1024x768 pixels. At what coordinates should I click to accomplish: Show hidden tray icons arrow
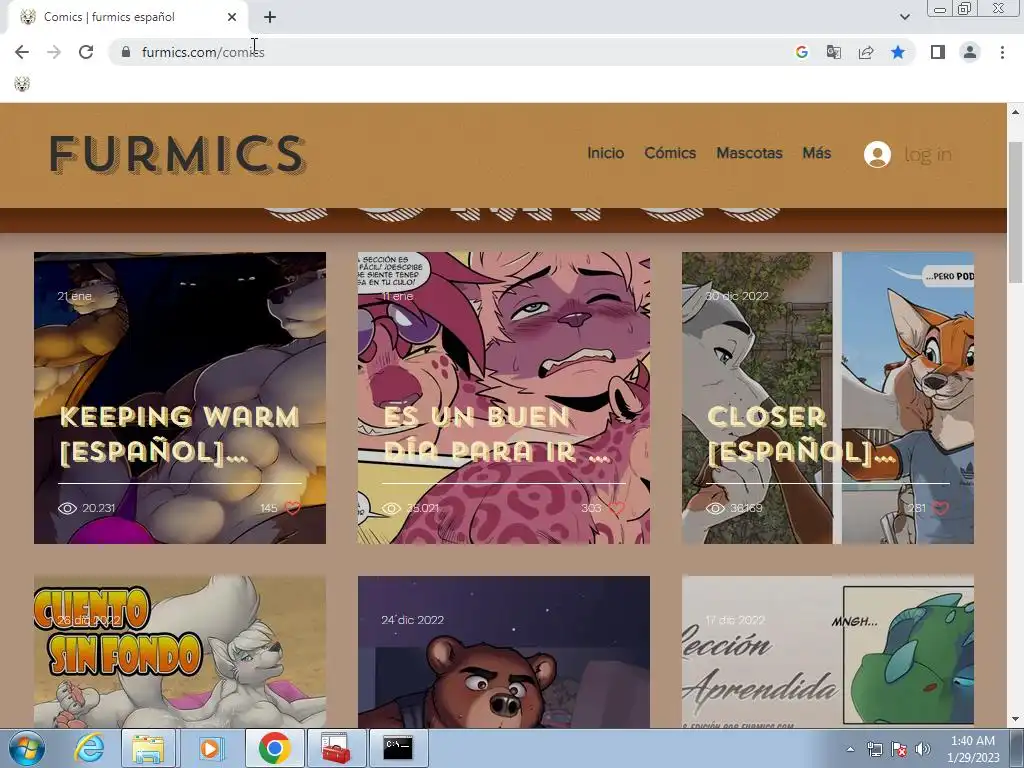[850, 749]
